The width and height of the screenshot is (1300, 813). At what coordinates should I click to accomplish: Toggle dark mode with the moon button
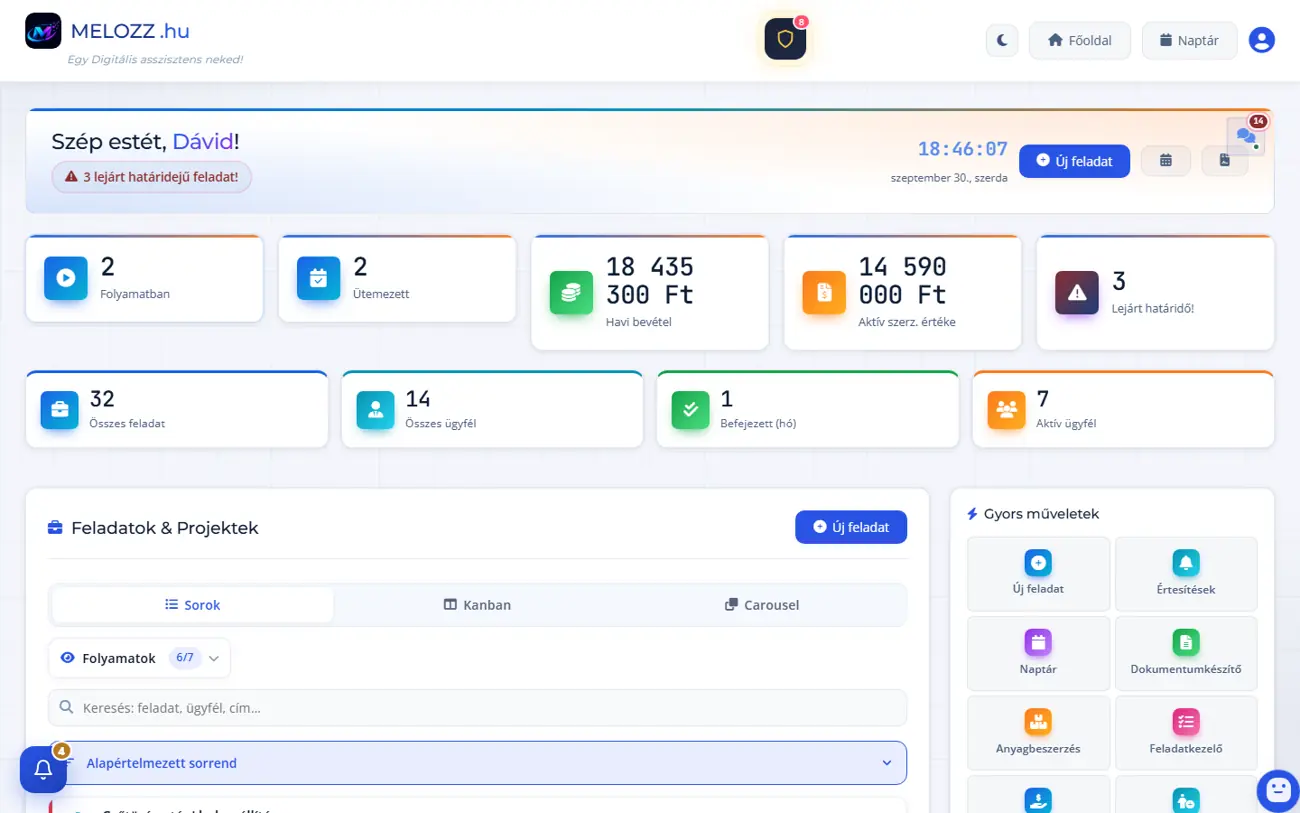1002,41
